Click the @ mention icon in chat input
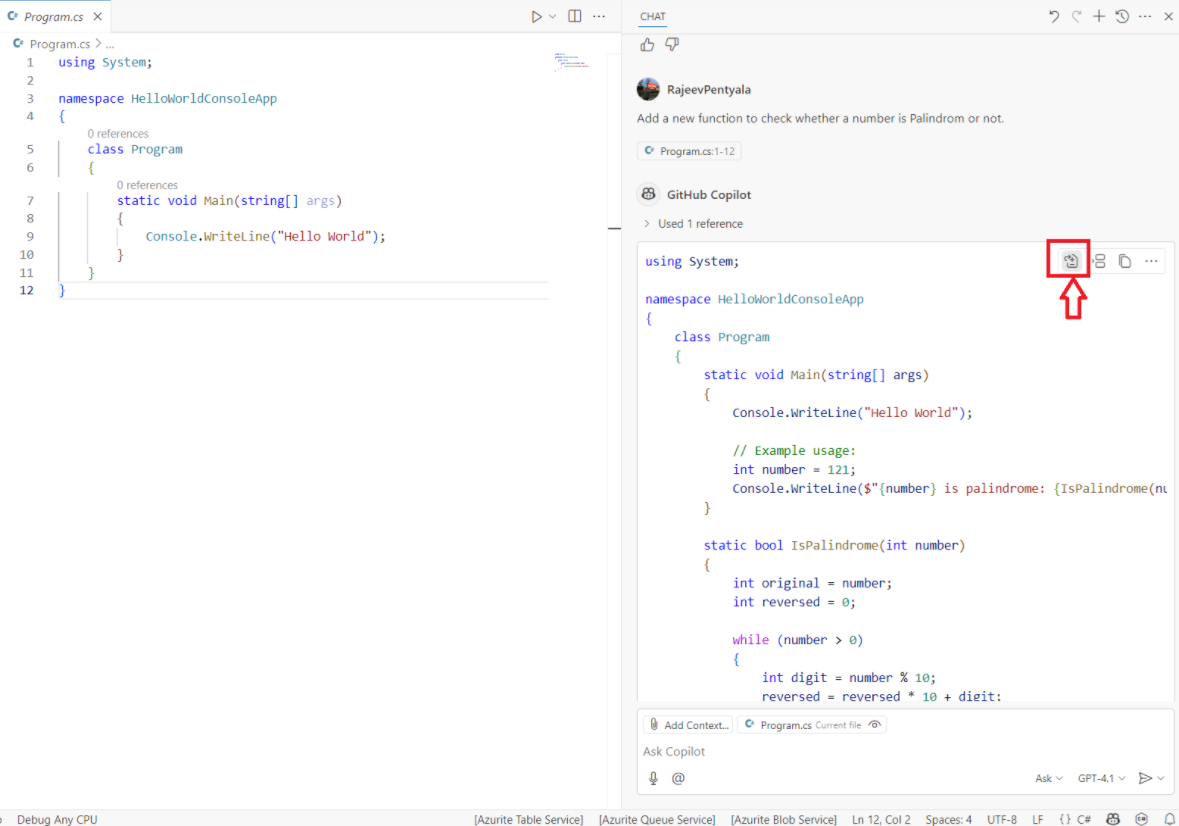Viewport: 1179px width, 826px height. pos(678,778)
